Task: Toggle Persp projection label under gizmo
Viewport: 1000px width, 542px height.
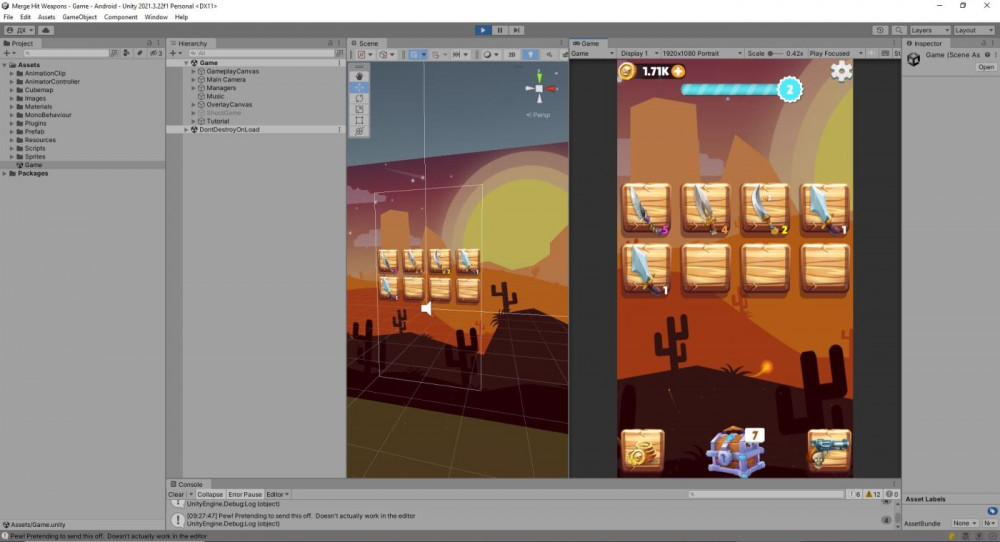Action: click(x=538, y=115)
